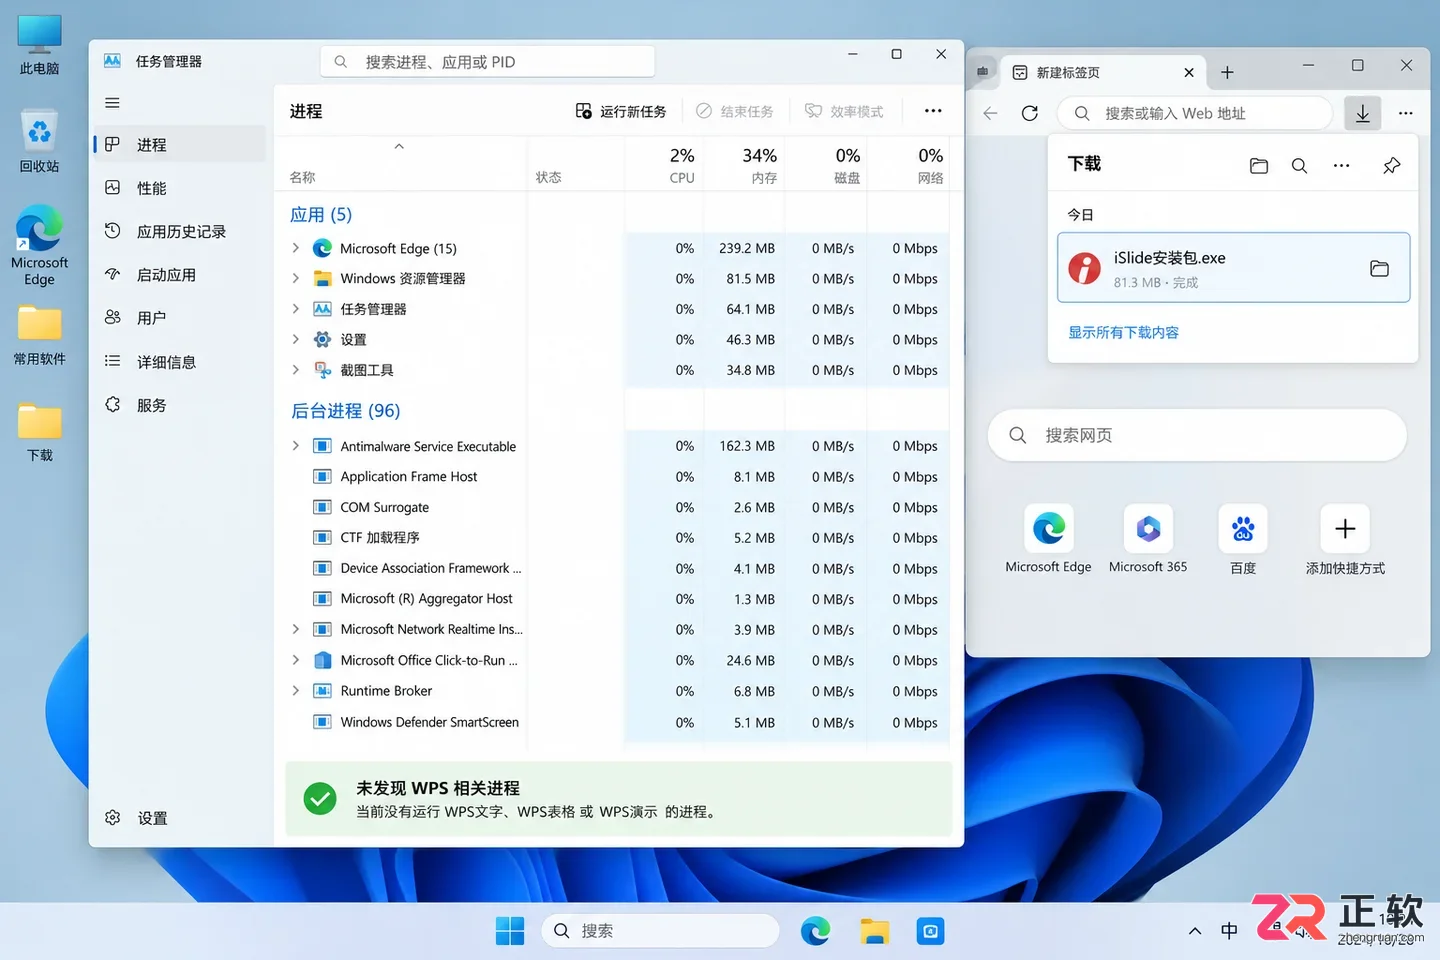
Task: Expand the 设置 process row
Action: click(296, 339)
